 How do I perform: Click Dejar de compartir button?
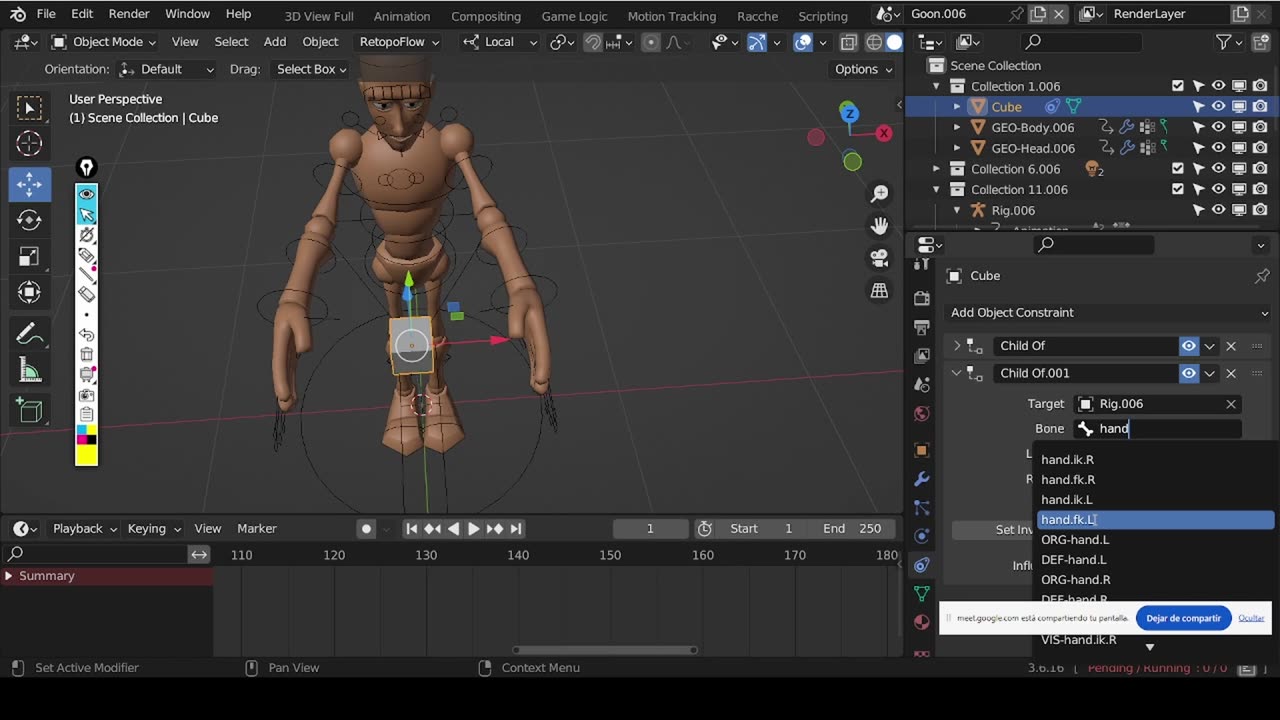coord(1183,618)
